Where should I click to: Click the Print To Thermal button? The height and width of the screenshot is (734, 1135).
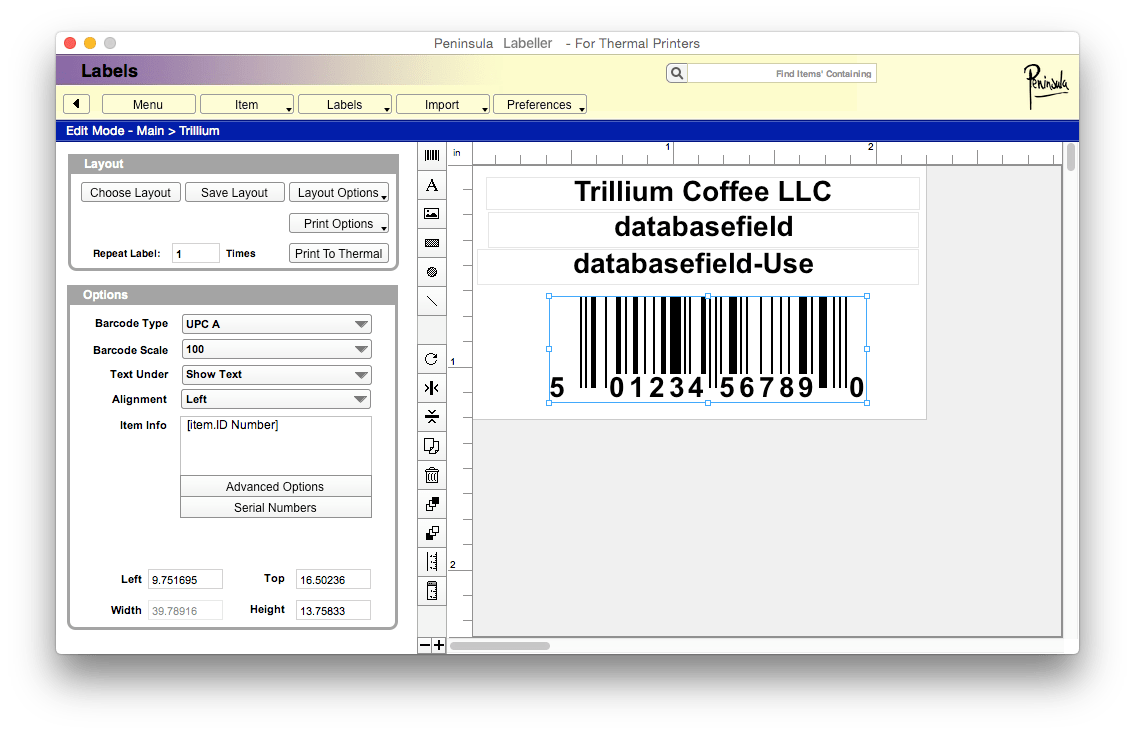(x=338, y=253)
